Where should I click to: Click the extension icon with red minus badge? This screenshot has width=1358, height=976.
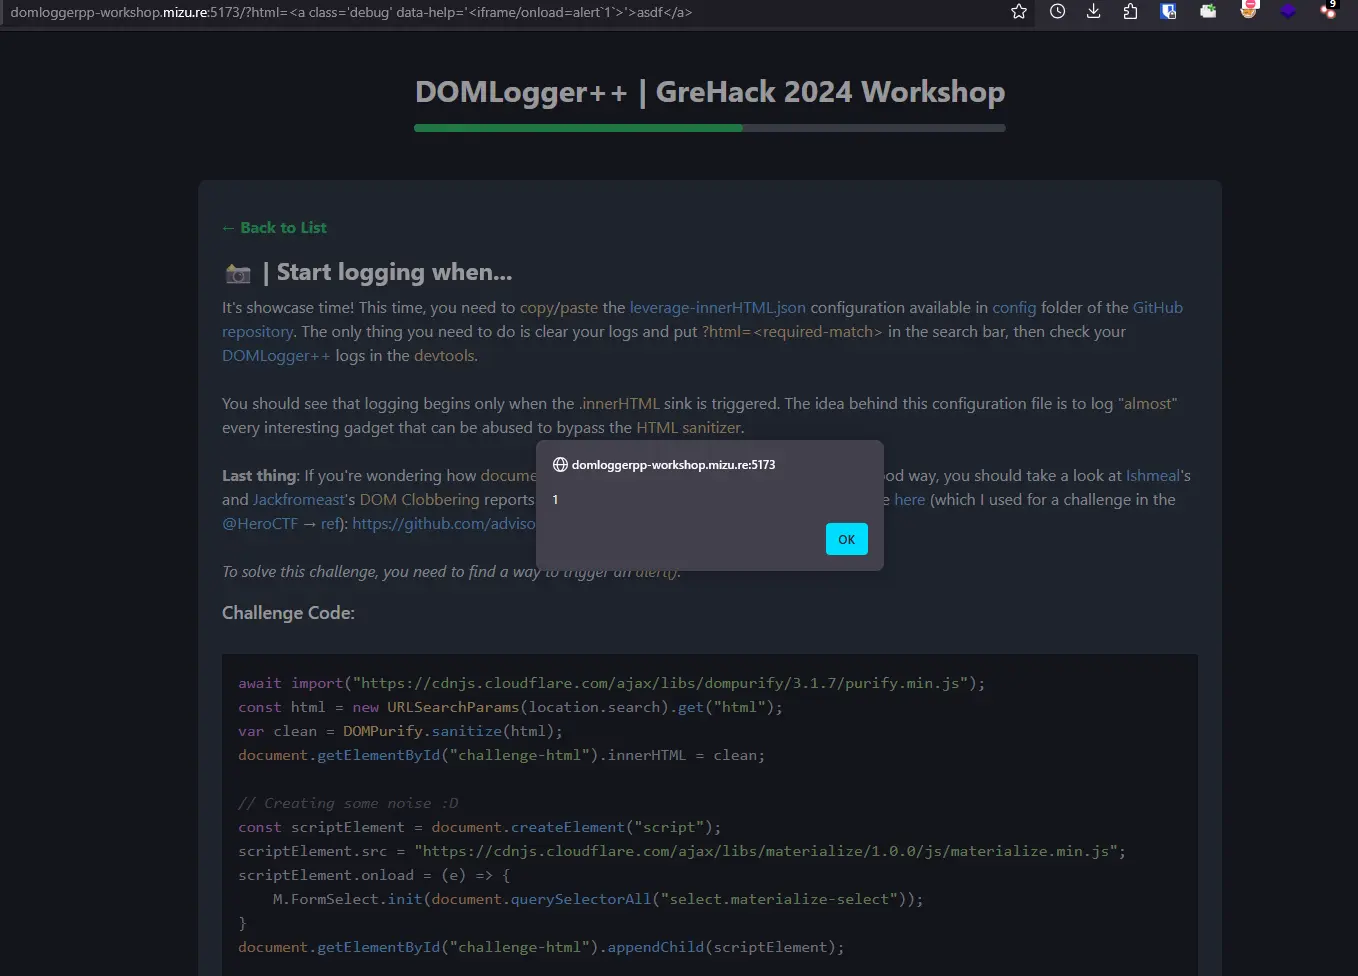pyautogui.click(x=1248, y=11)
